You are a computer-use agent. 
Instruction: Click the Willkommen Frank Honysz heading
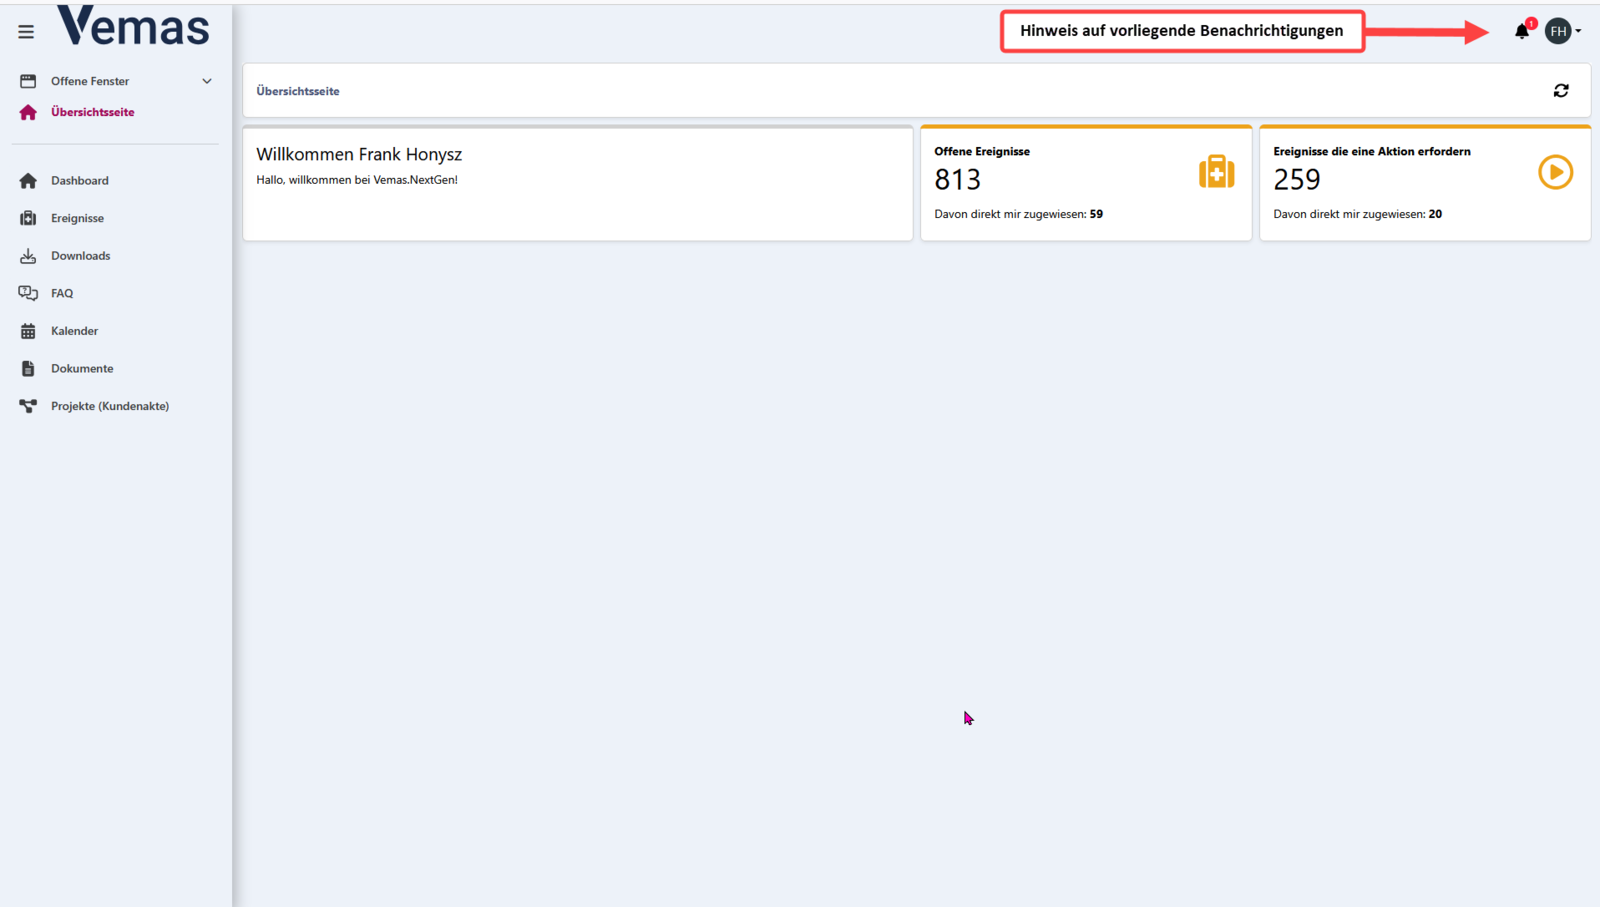pos(359,154)
